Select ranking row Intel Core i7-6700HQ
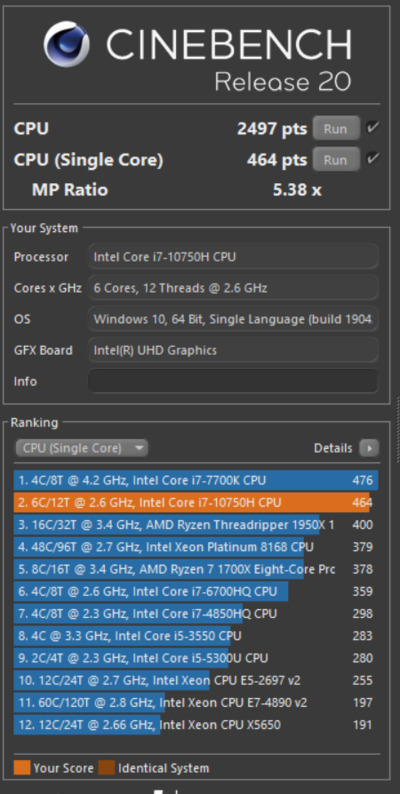 tap(196, 591)
